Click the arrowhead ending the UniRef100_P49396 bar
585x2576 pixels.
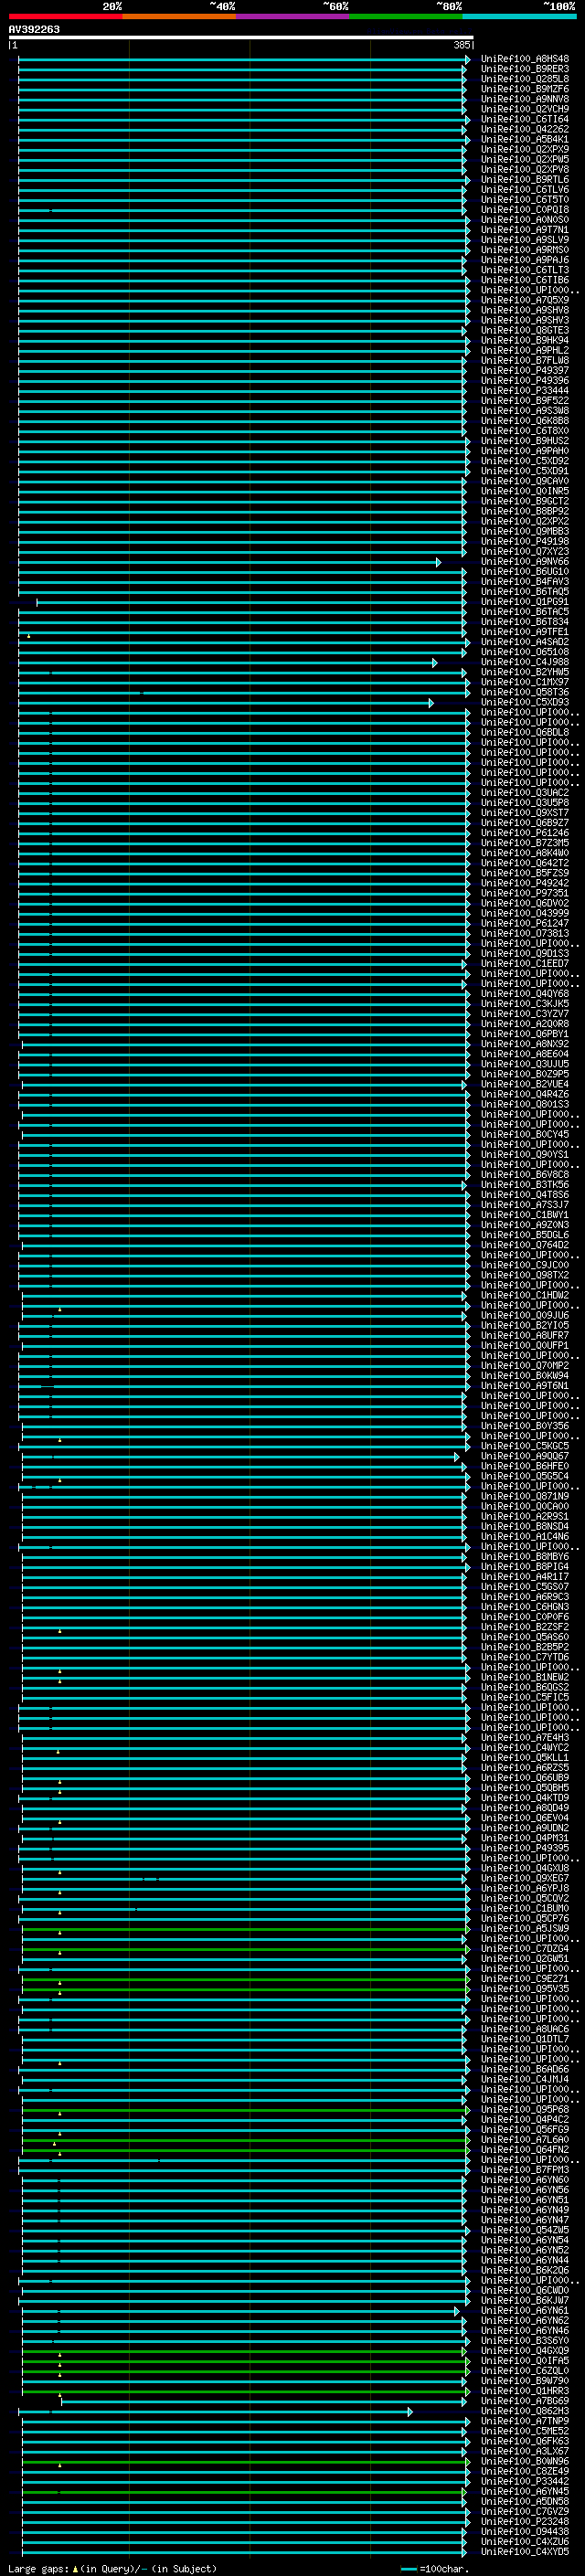click(464, 381)
